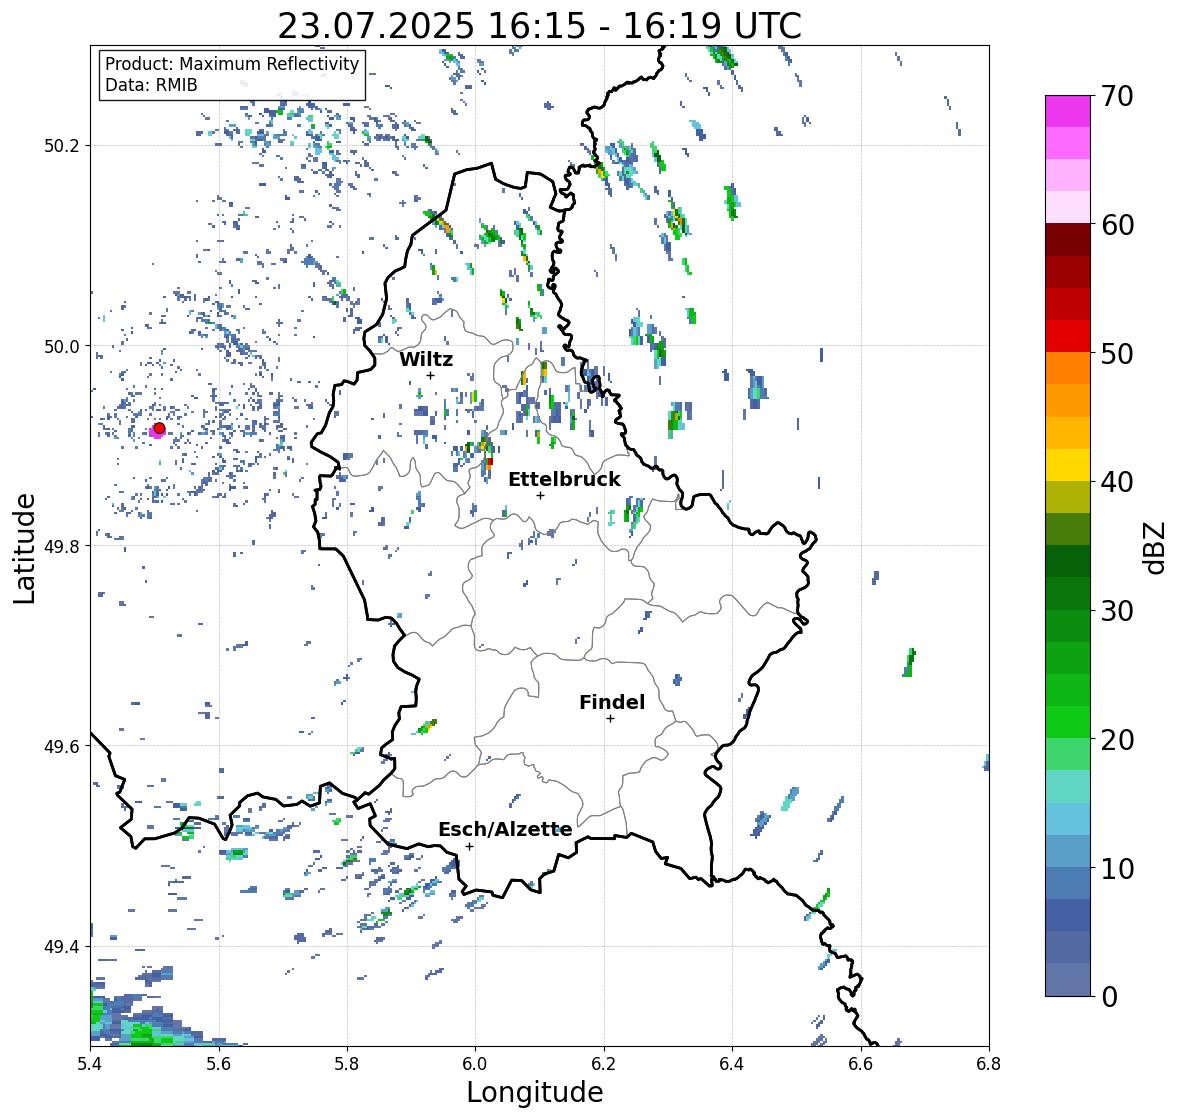Click the red dot radar location marker
This screenshot has width=1179, height=1117.
[x=159, y=428]
